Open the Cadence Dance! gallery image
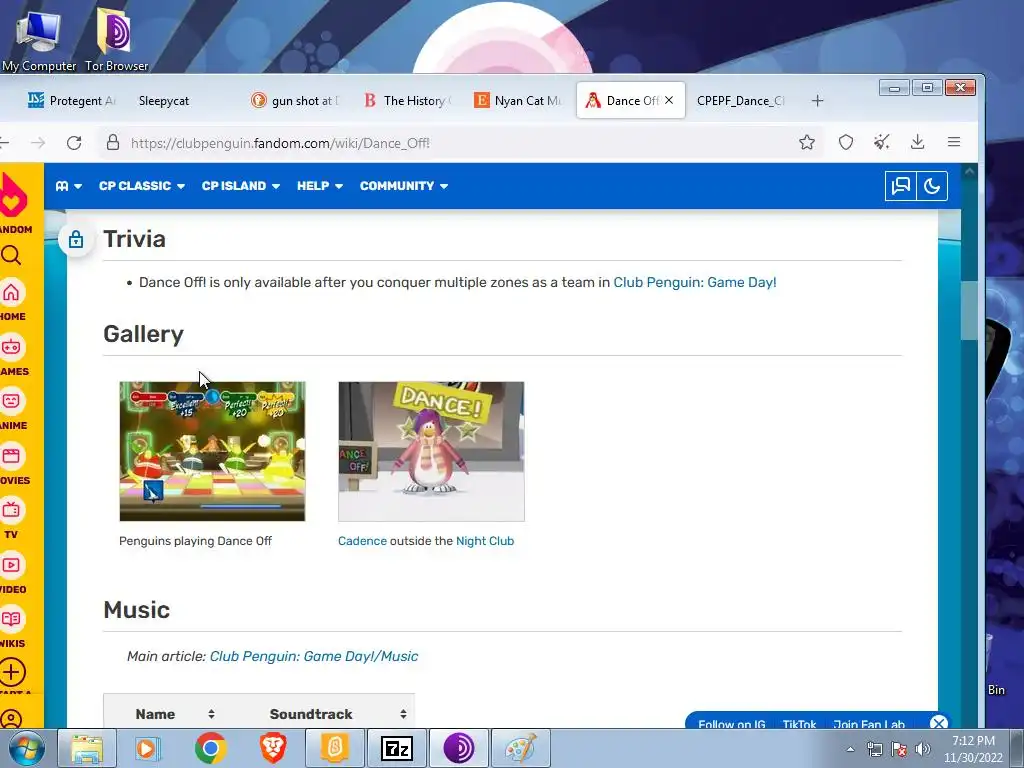 pyautogui.click(x=431, y=451)
